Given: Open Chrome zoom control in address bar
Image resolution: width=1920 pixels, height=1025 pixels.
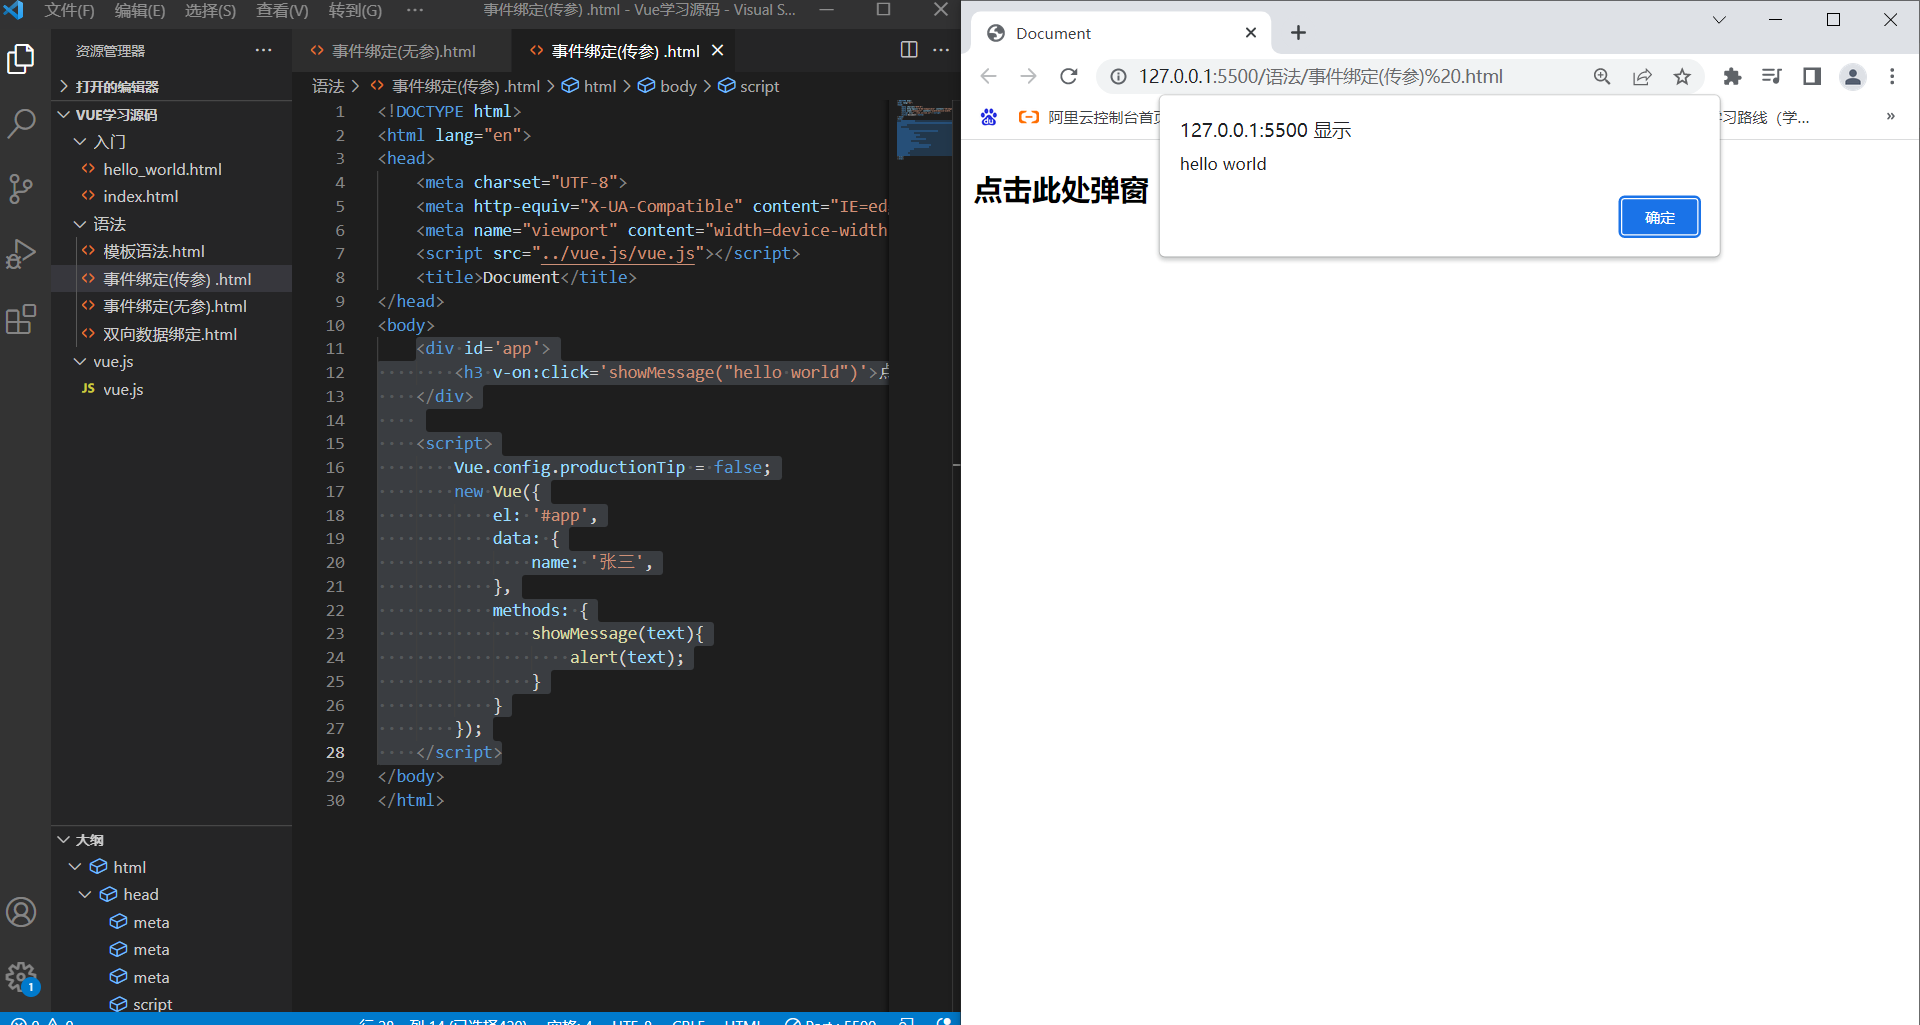Looking at the screenshot, I should pos(1602,76).
